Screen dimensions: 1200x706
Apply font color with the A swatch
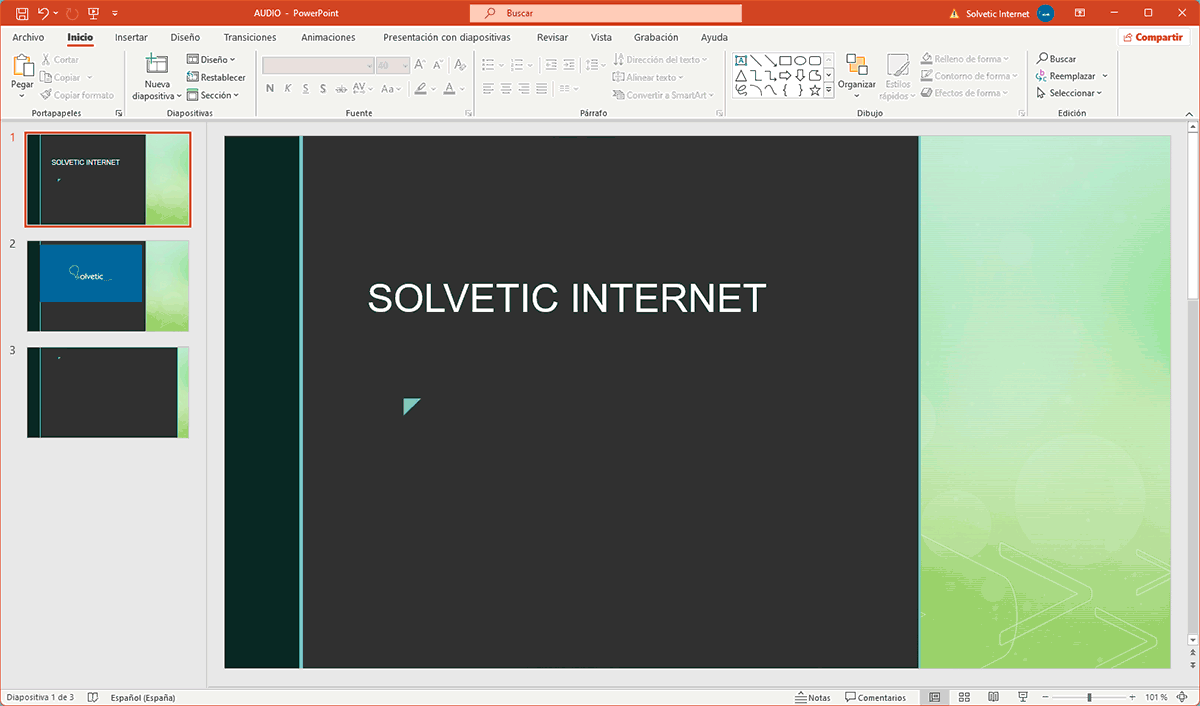(449, 89)
